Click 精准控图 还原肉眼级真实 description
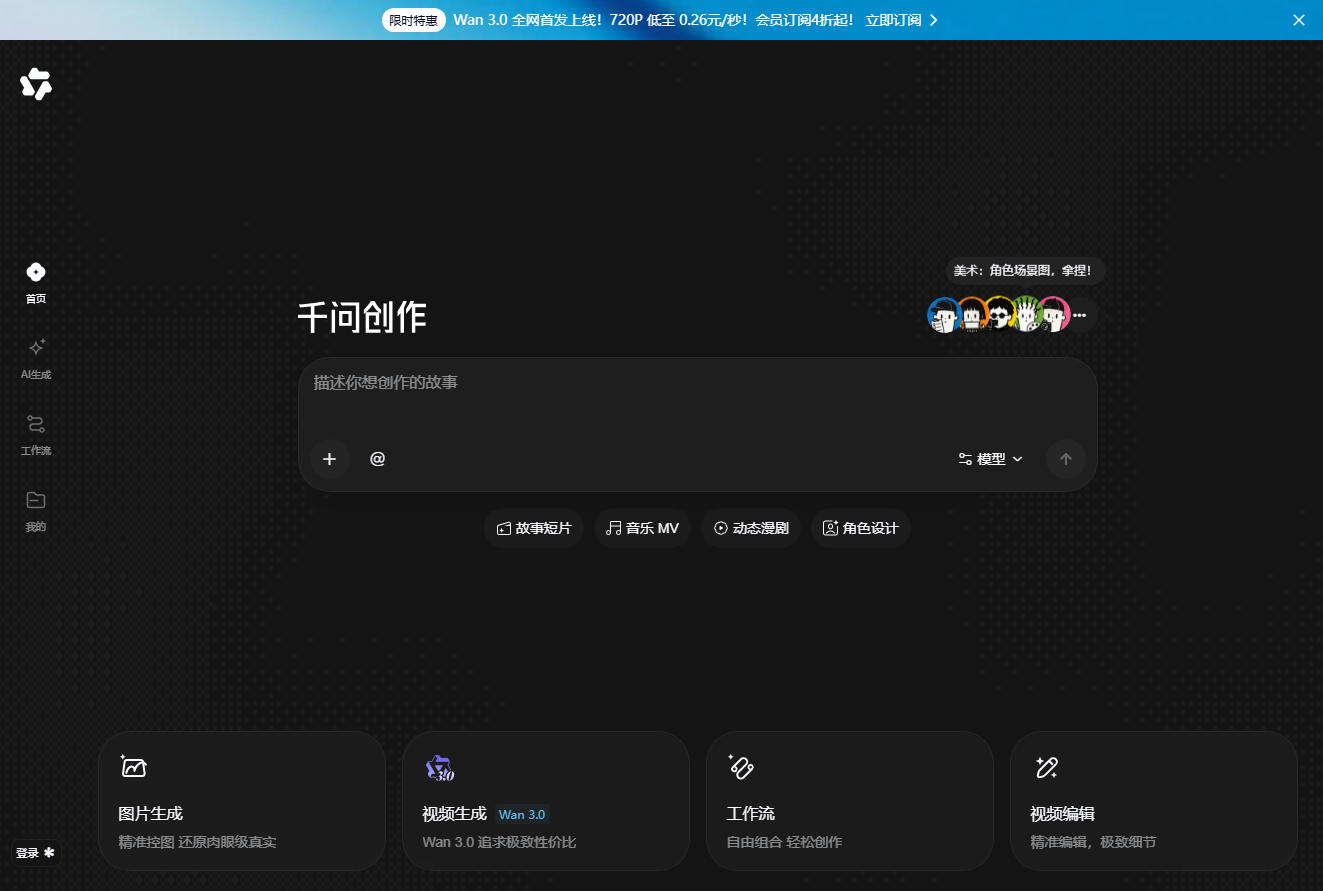 (x=197, y=842)
